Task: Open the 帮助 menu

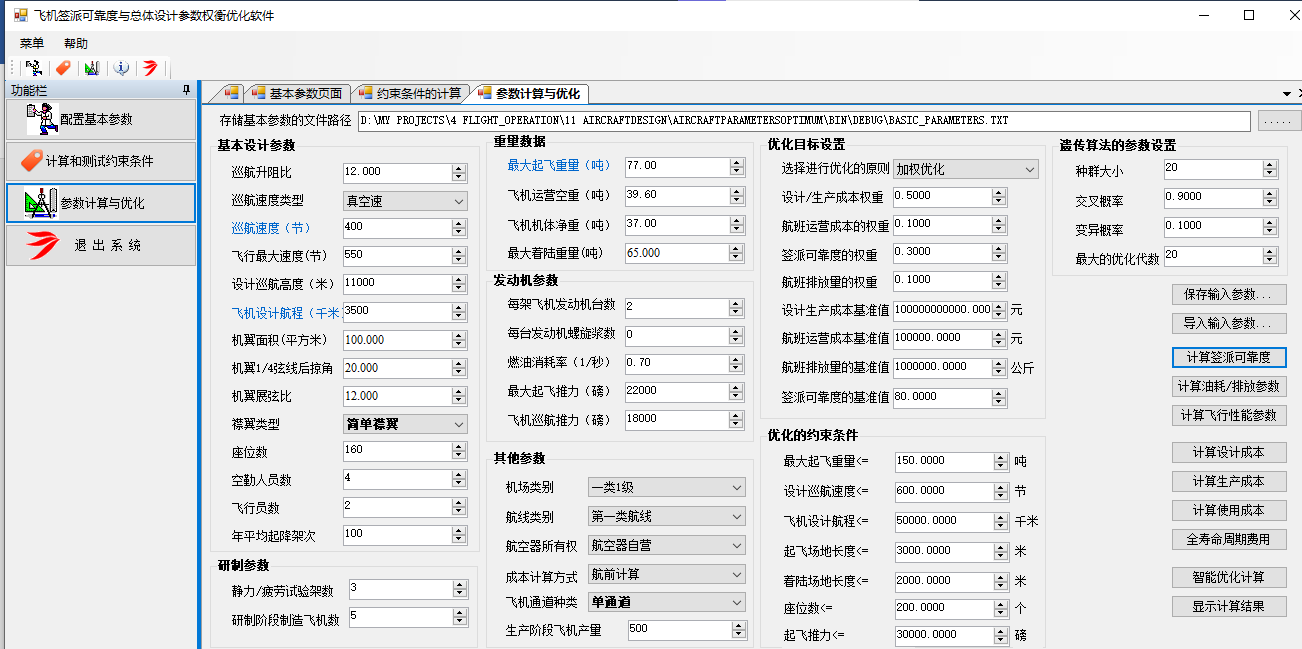Action: click(76, 43)
